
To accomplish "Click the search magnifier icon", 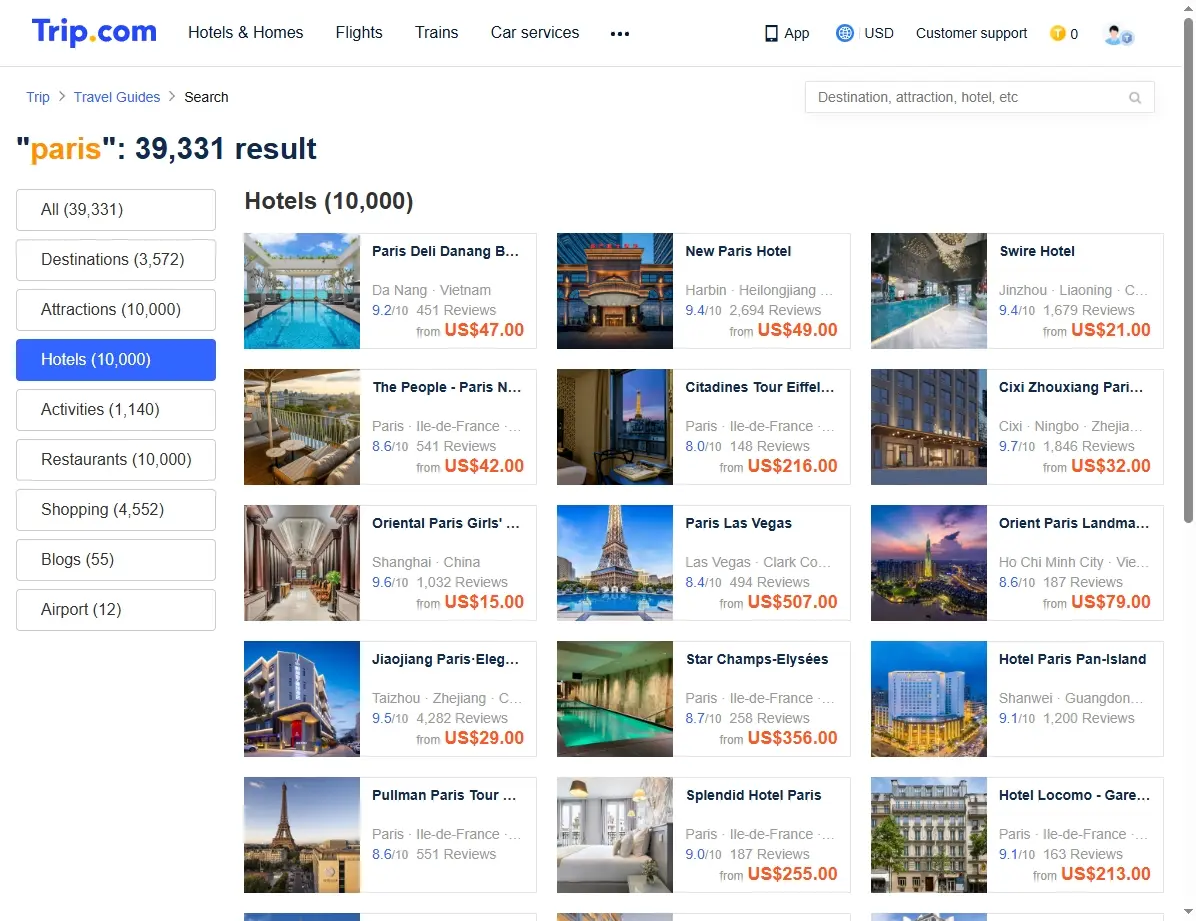I will coord(1135,98).
